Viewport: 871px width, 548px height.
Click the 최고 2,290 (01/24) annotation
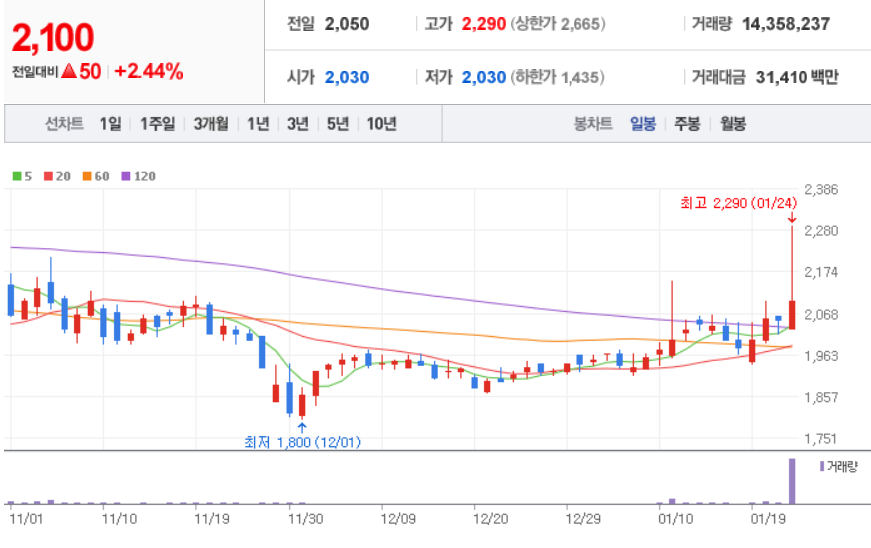(x=738, y=203)
